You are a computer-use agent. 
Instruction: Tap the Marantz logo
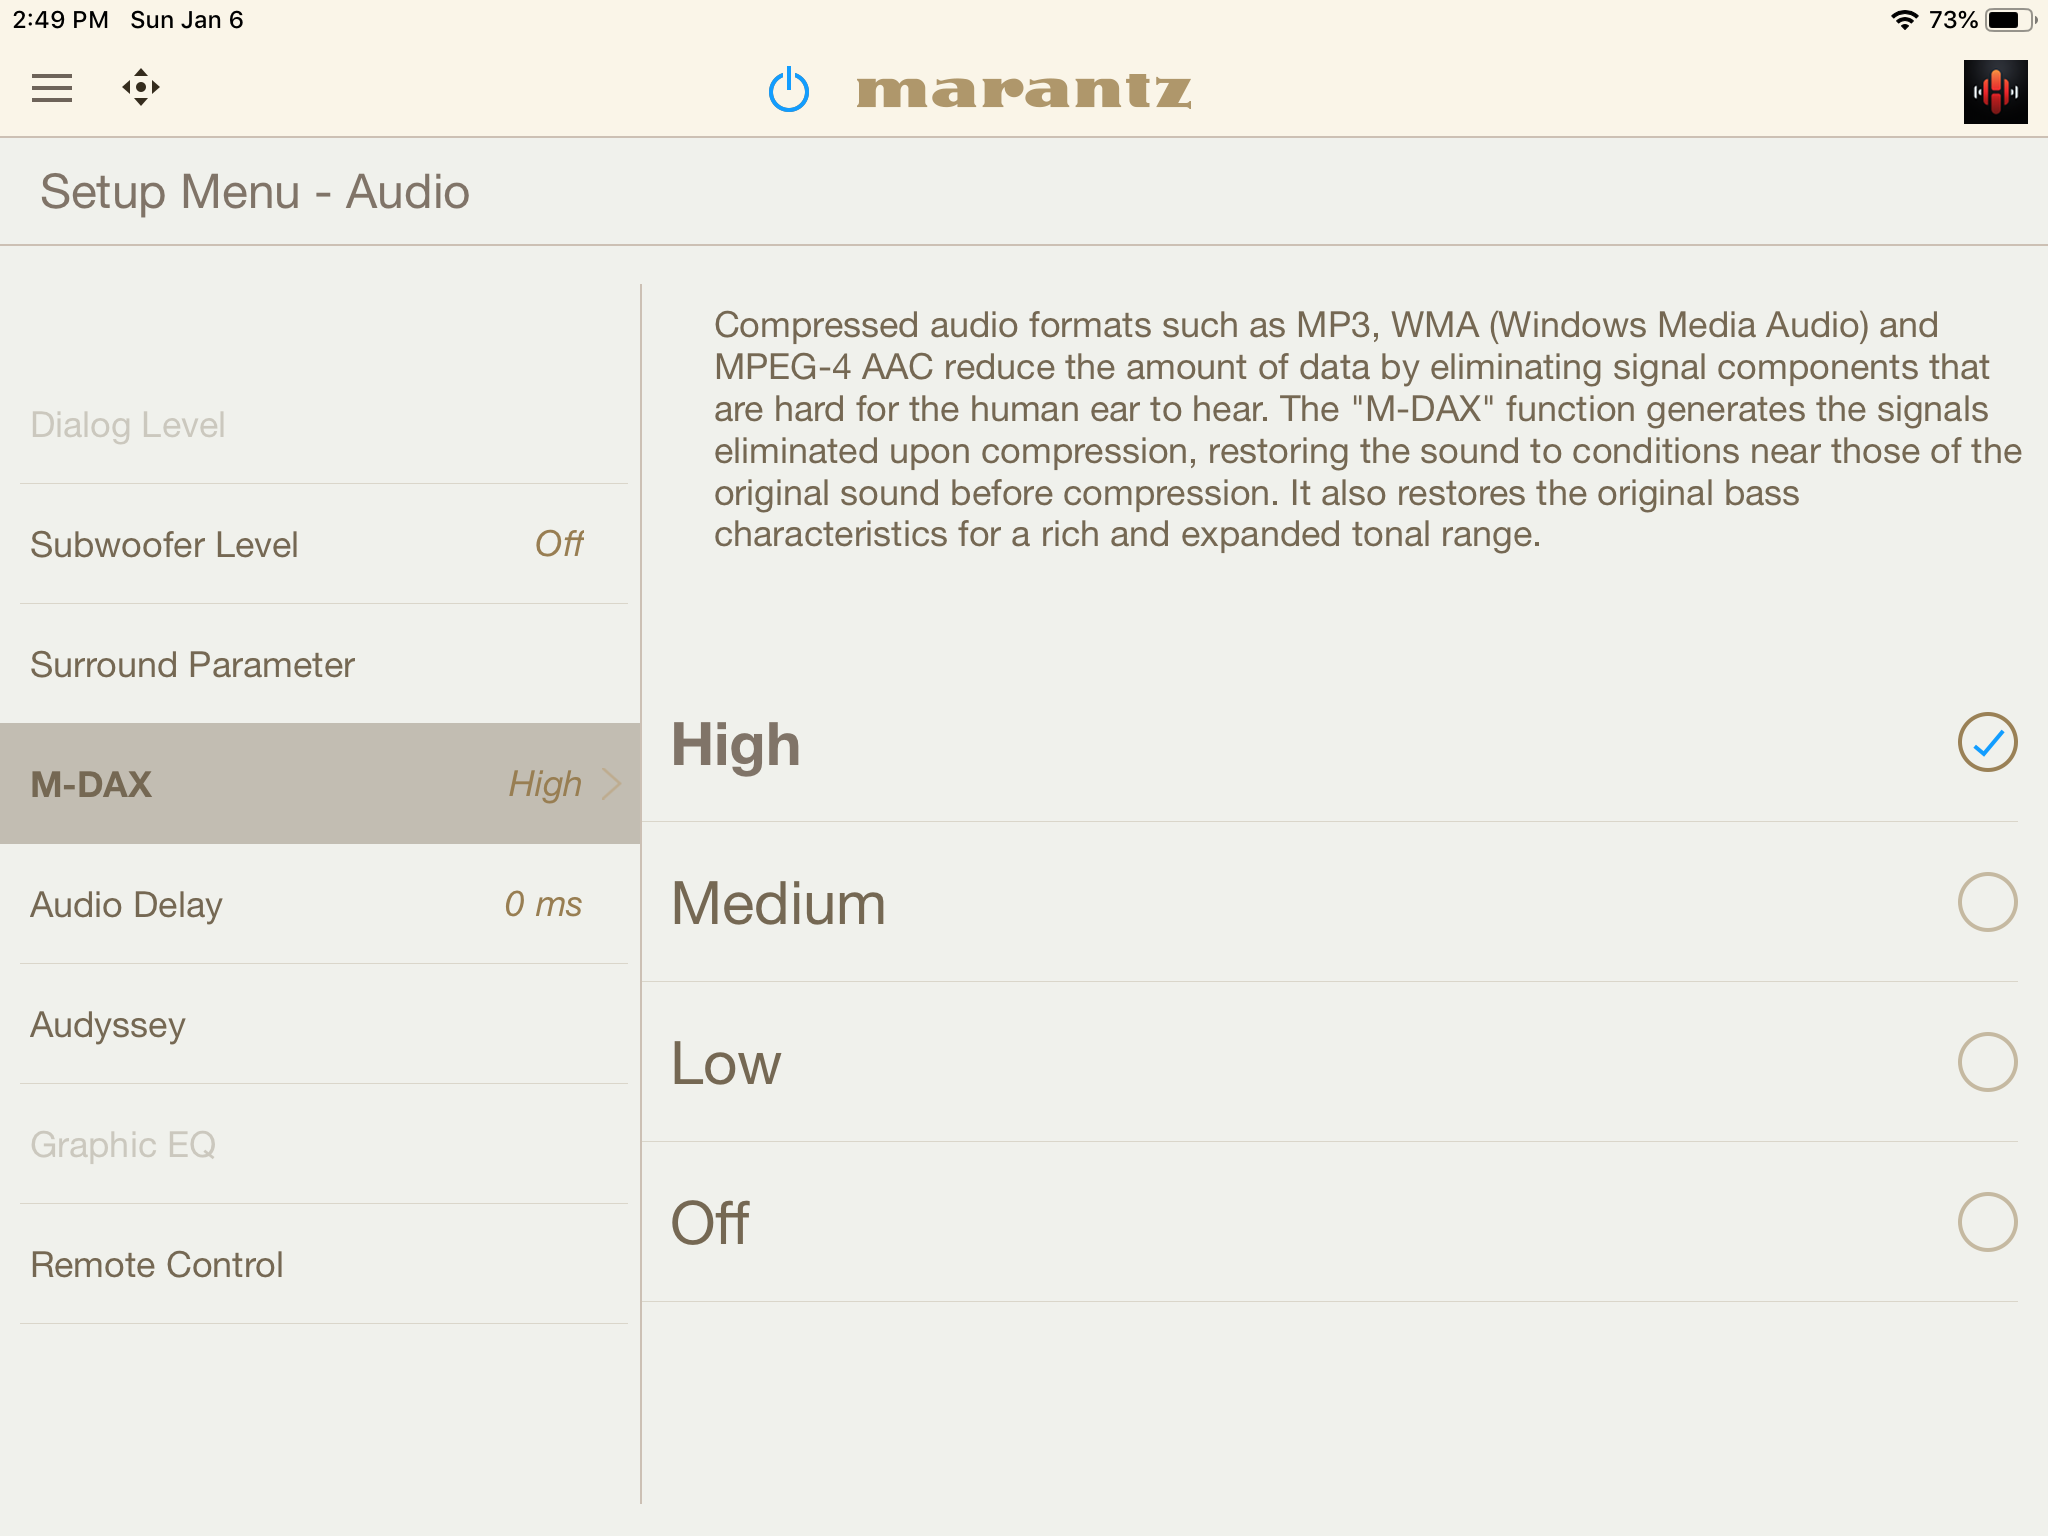click(x=1024, y=91)
